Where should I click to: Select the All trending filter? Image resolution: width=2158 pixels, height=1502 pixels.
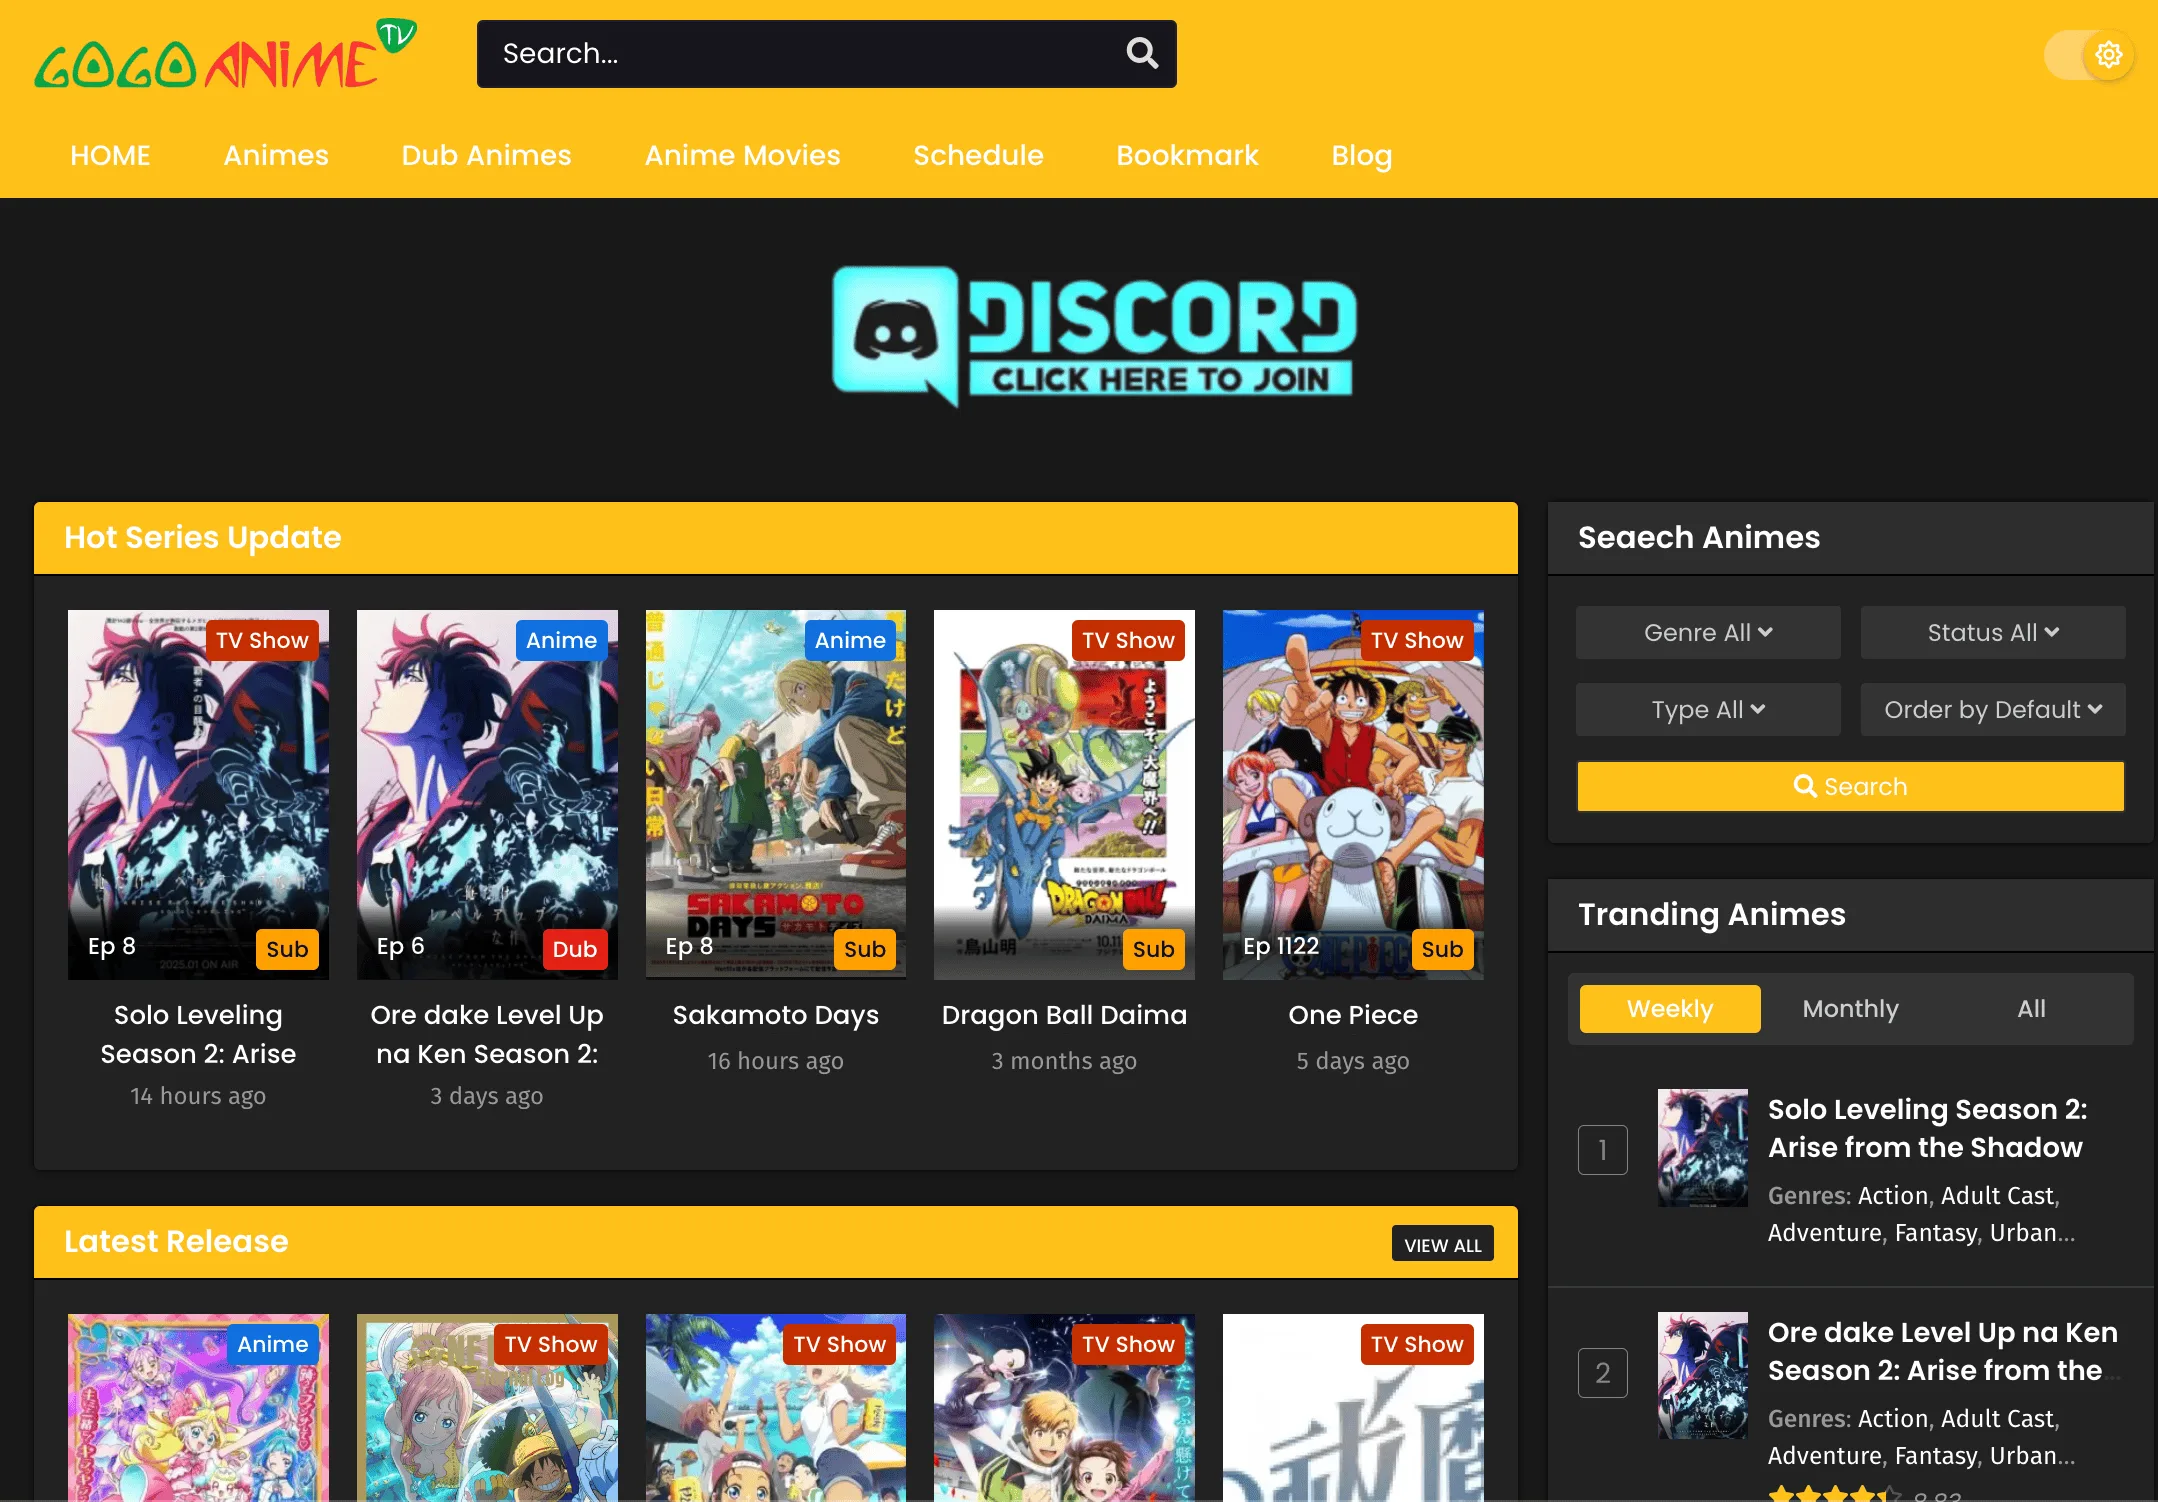[x=2031, y=1008]
